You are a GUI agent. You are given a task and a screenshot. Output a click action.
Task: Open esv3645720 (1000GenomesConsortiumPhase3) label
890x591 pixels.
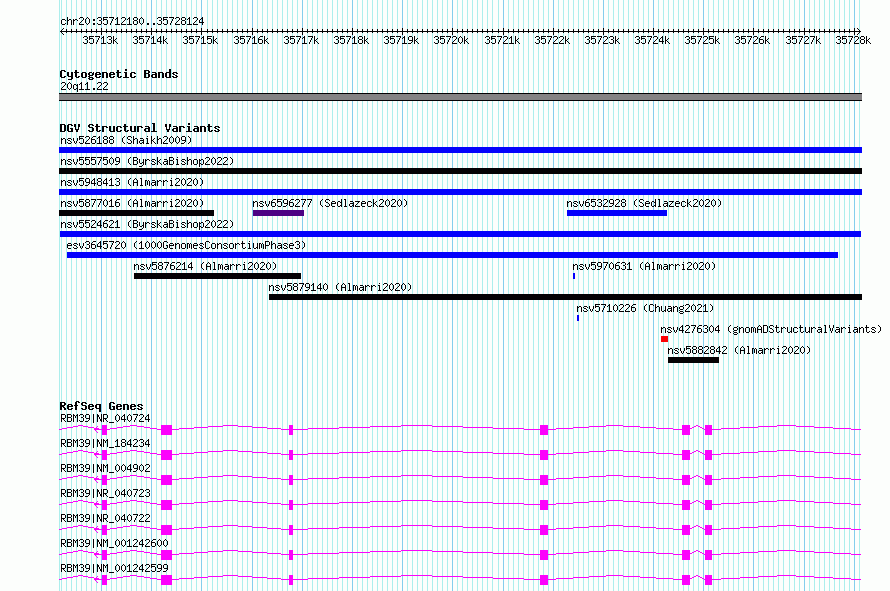click(186, 245)
